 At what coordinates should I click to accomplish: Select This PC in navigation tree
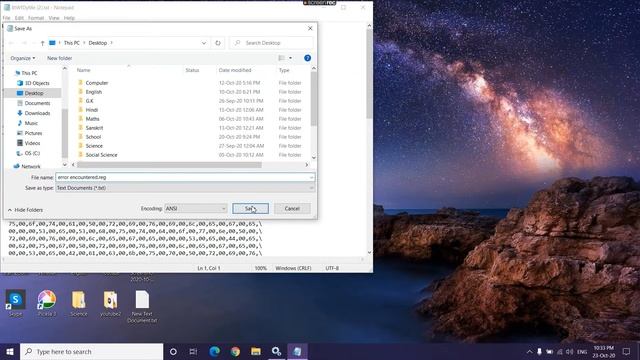coord(29,73)
